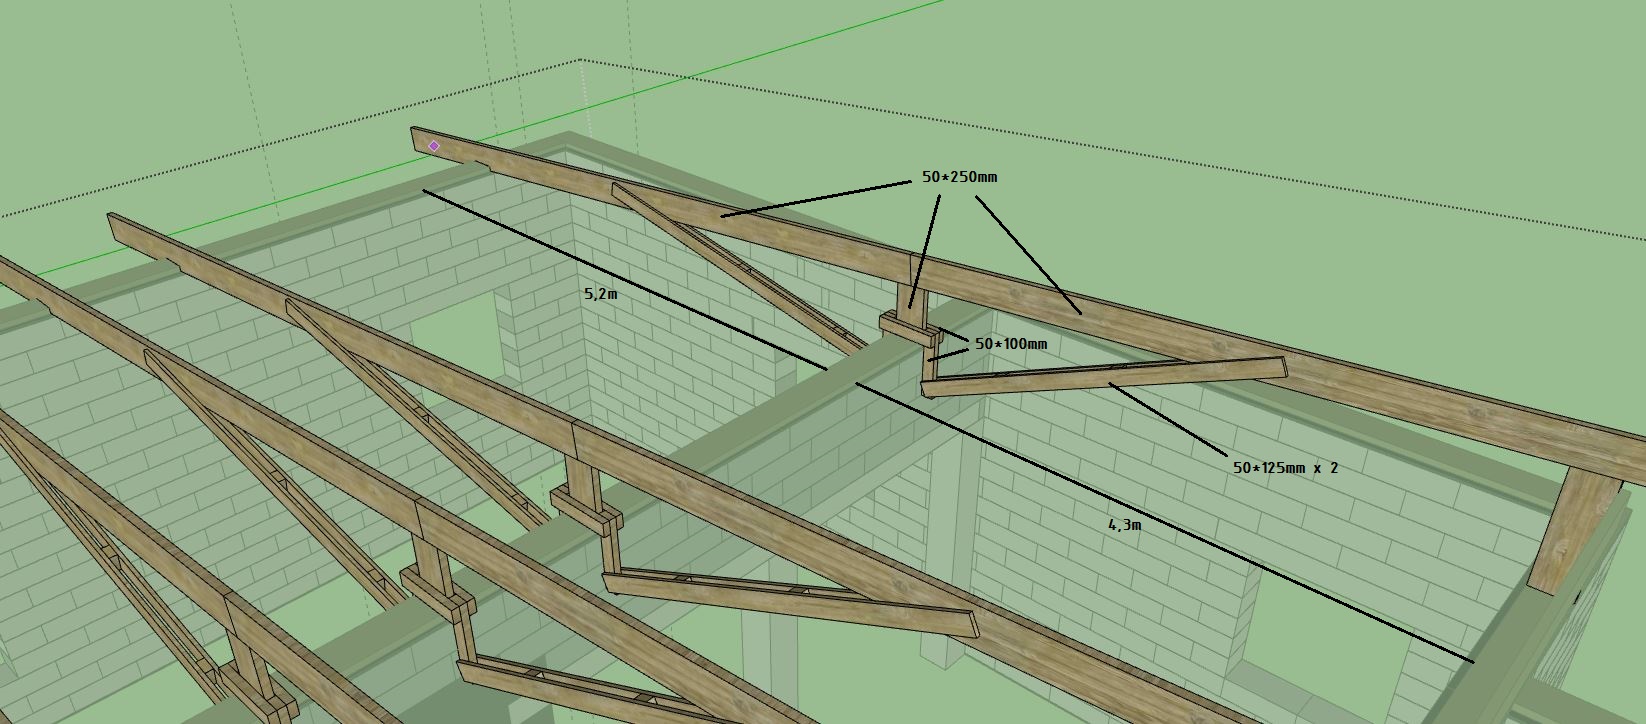Click the purple diamond marker on rafter end
Image resolution: width=1646 pixels, height=724 pixels.
coord(433,146)
